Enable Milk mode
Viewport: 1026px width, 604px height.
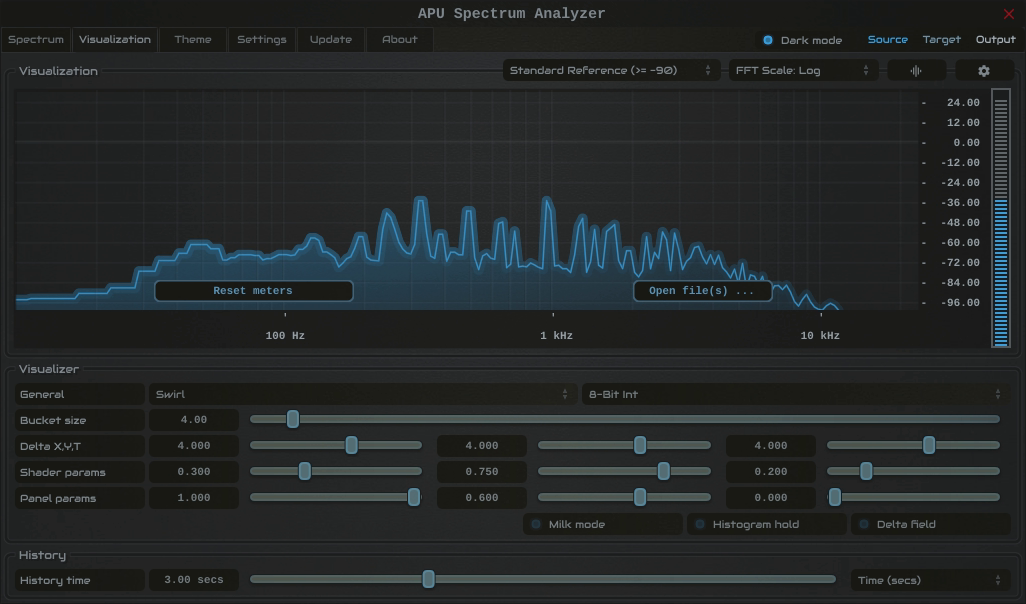(x=602, y=524)
